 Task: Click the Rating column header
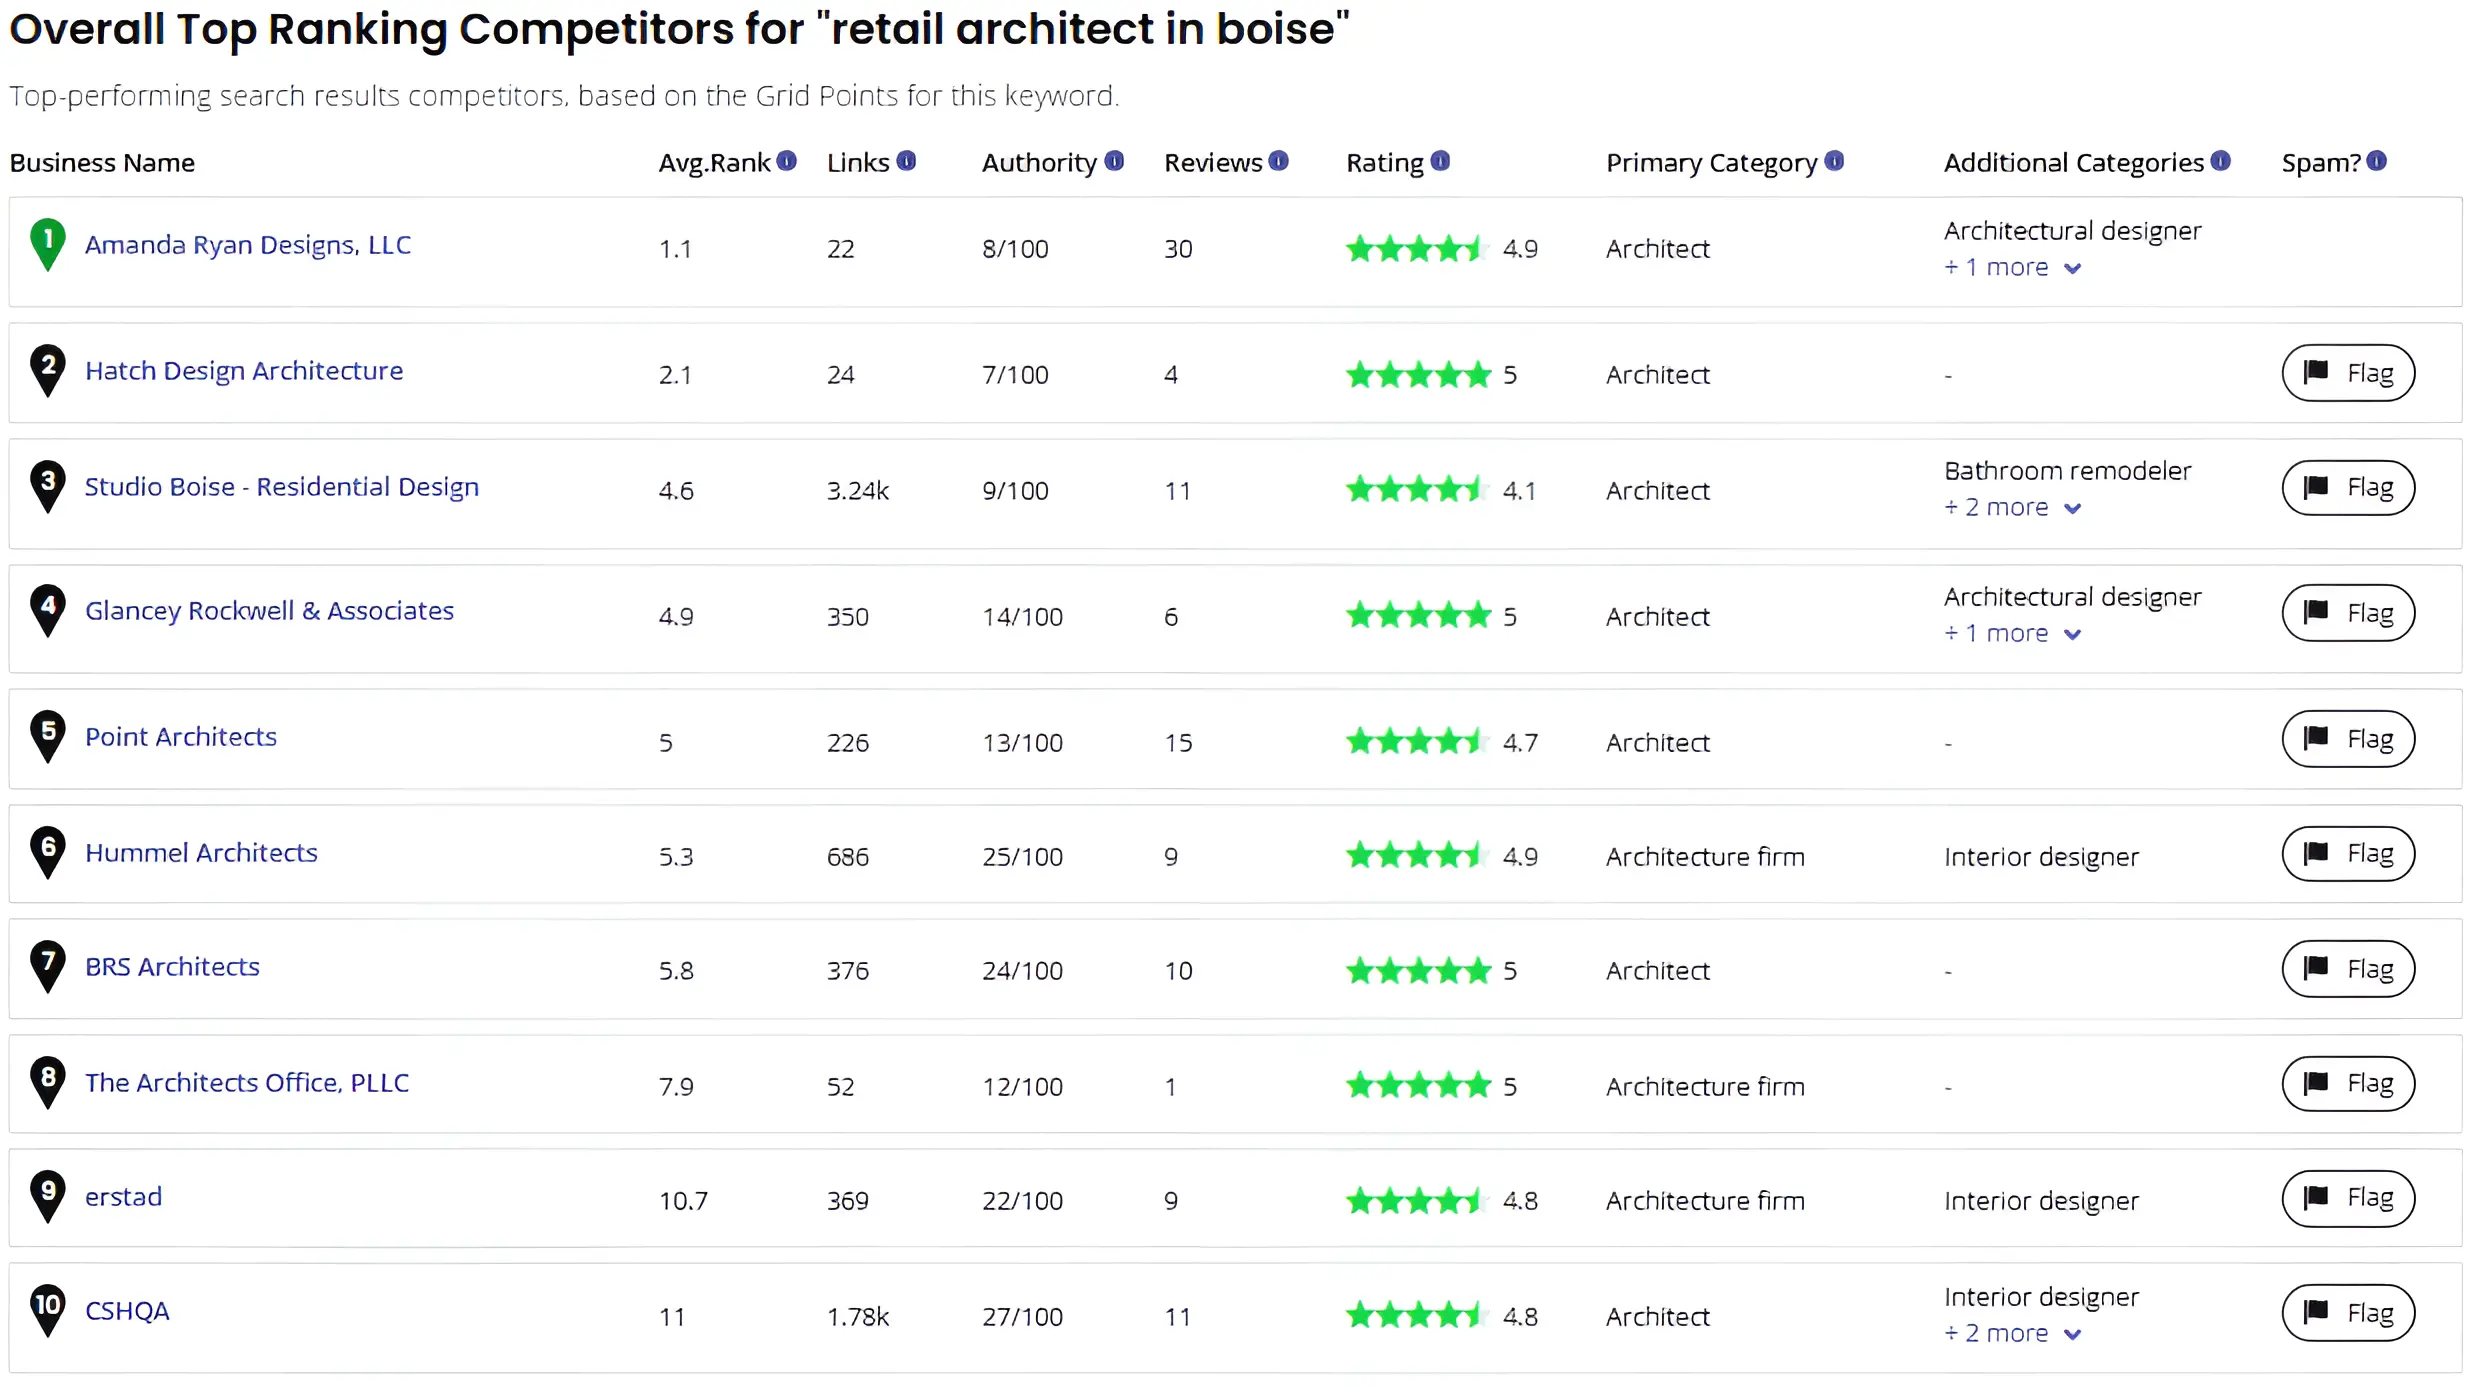point(1384,163)
